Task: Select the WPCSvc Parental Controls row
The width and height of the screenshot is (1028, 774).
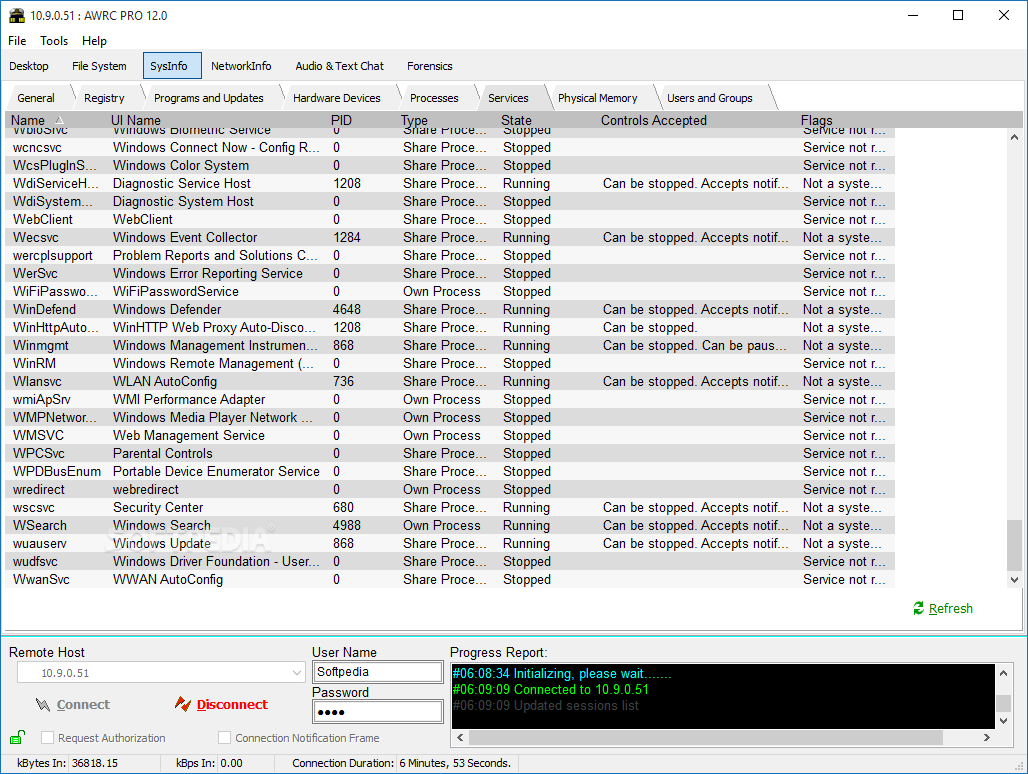Action: point(450,454)
